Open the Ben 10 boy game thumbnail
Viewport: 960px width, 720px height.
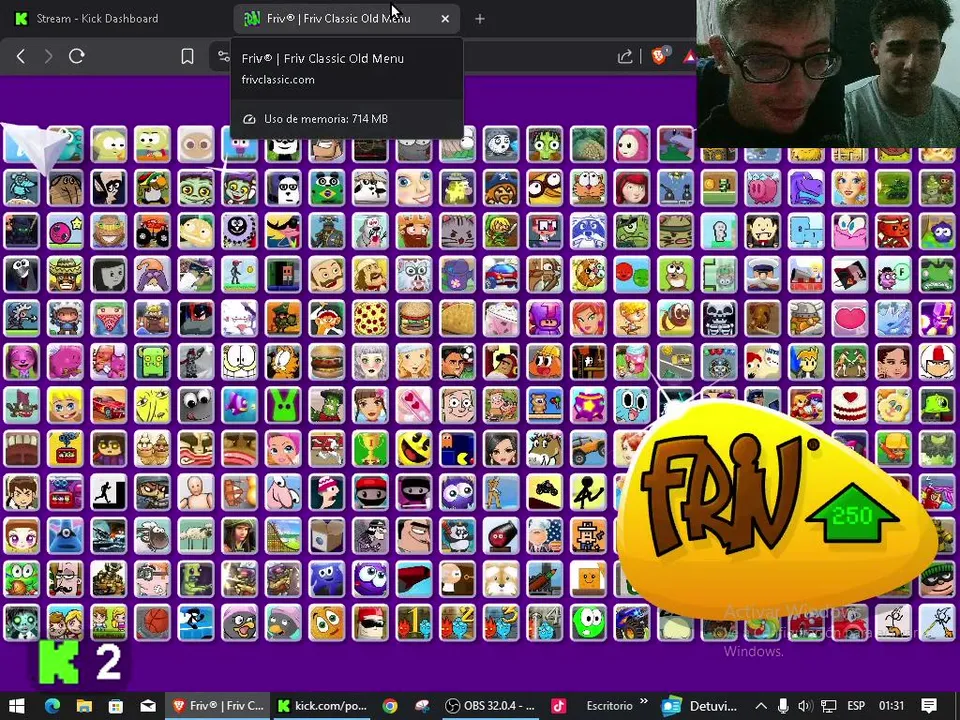[22, 492]
